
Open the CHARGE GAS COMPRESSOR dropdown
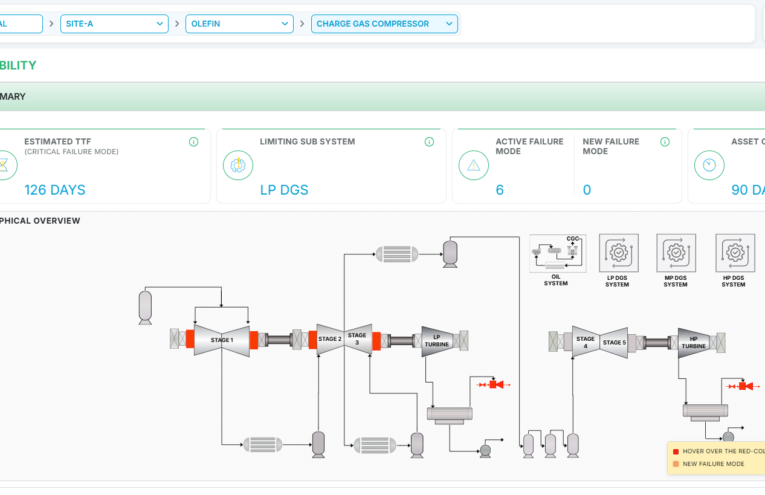pyautogui.click(x=384, y=24)
